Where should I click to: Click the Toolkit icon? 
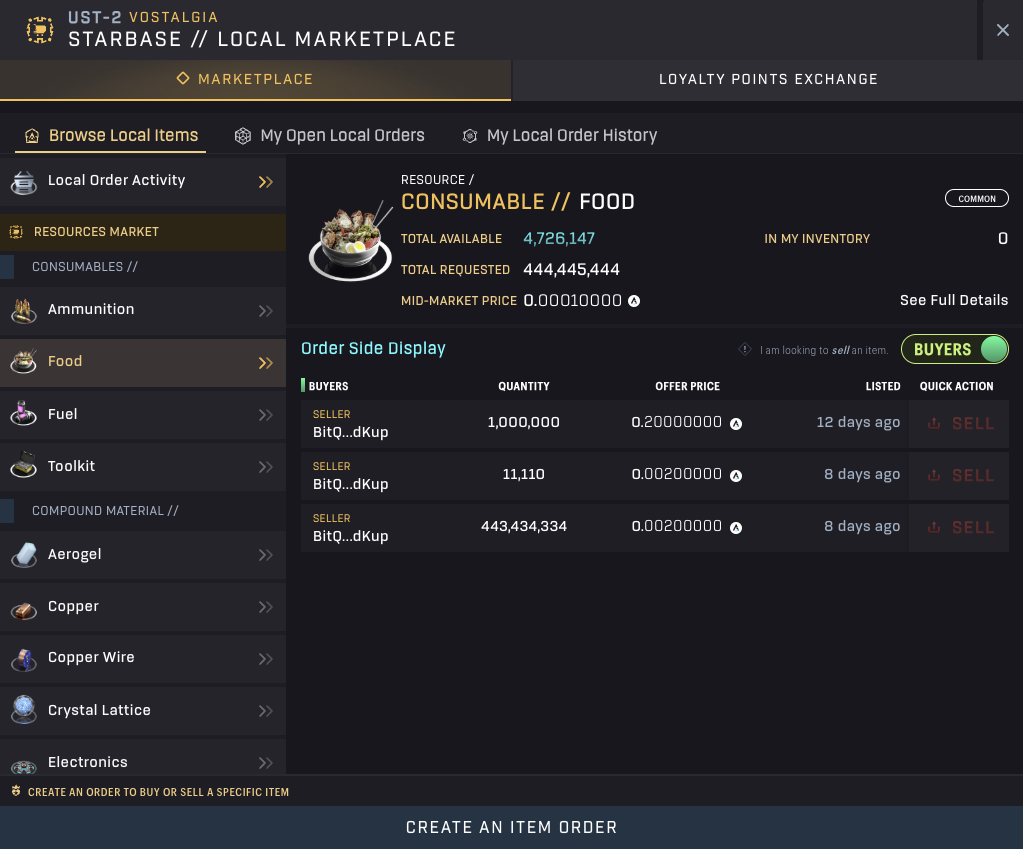pyautogui.click(x=26, y=466)
